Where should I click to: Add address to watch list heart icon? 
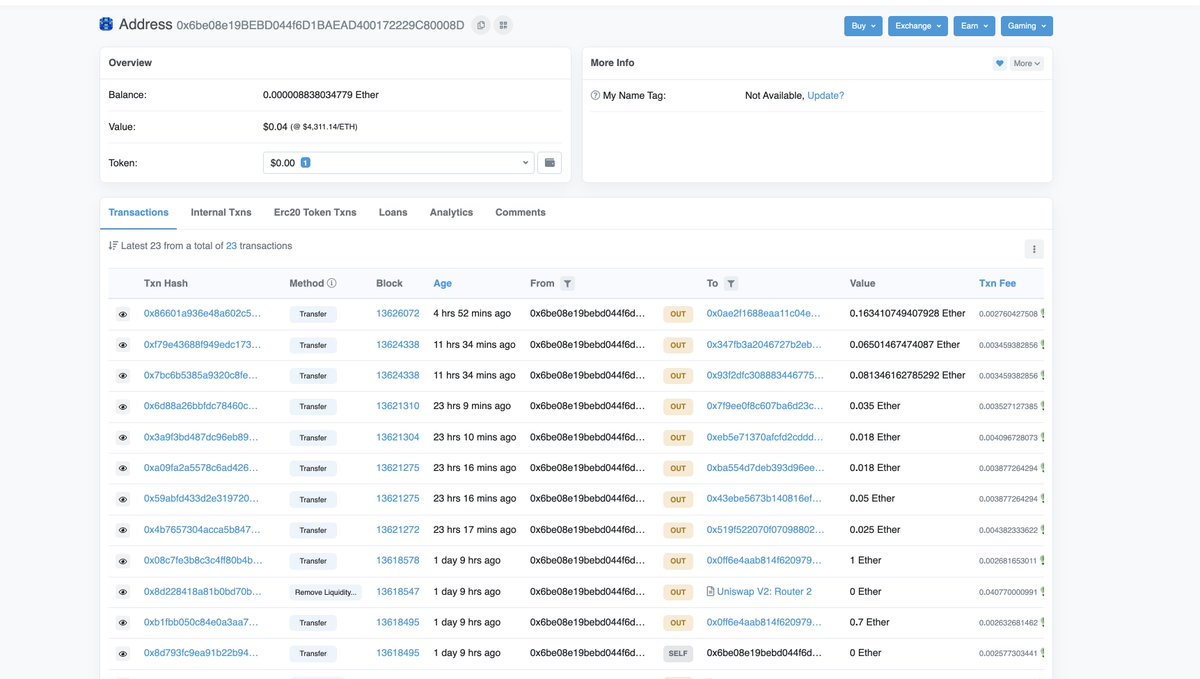999,63
